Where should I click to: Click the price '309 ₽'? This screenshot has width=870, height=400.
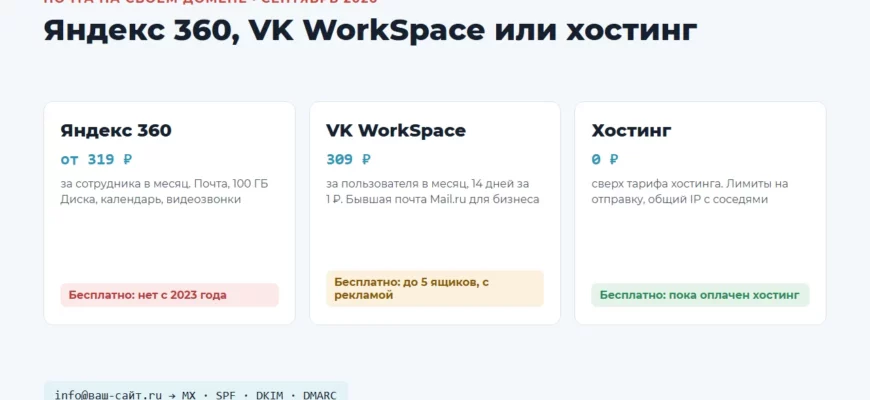pos(348,160)
